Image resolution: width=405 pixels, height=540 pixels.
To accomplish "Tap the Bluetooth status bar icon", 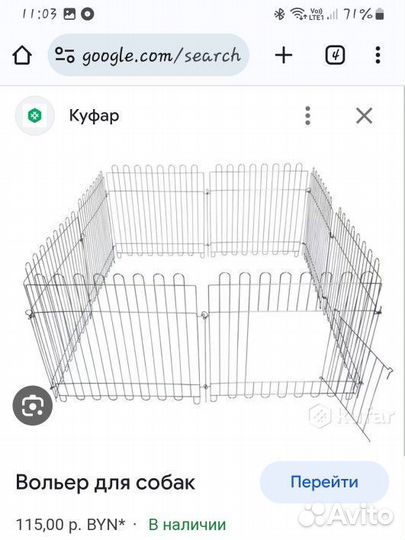I will click(x=279, y=14).
